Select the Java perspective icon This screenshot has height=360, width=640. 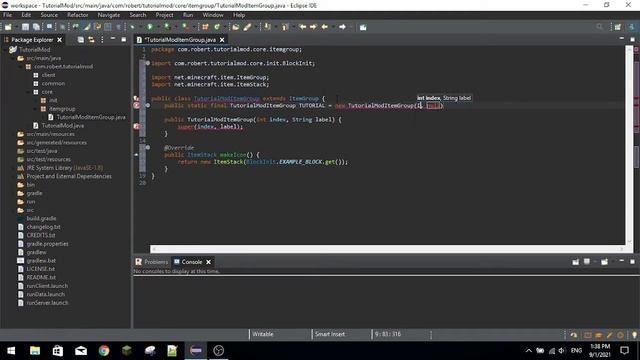pyautogui.click(x=632, y=27)
